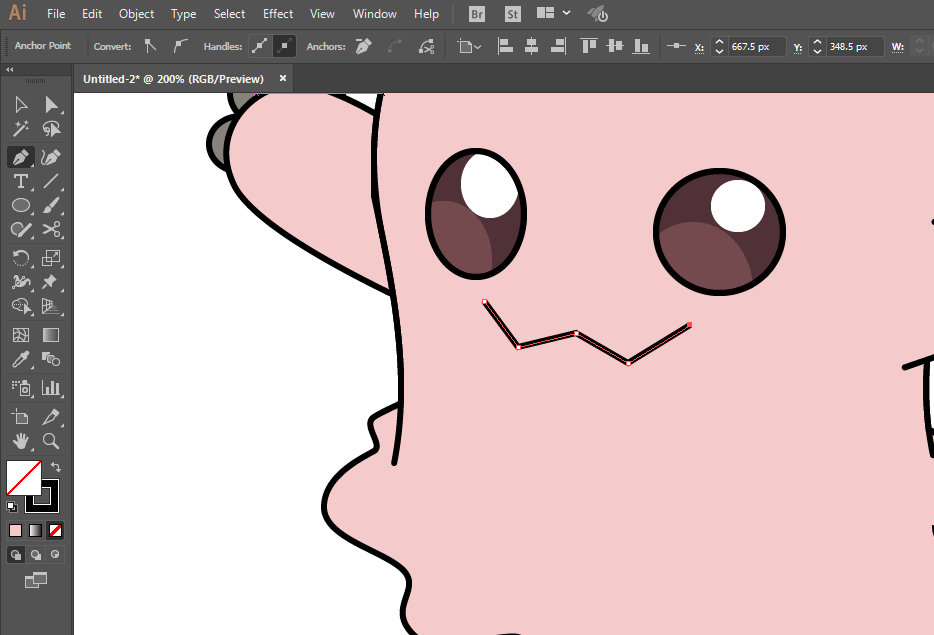934x635 pixels.
Task: Apply Gradient mode button
Action: (35, 530)
